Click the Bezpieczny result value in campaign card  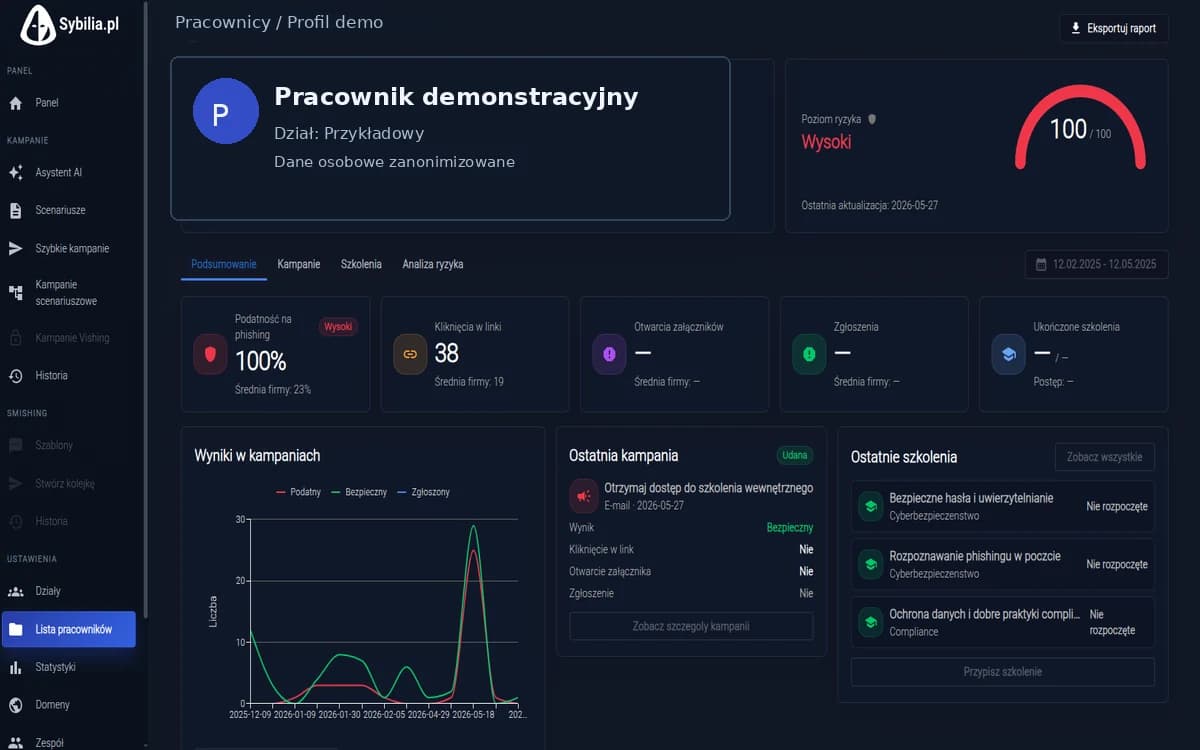click(790, 528)
